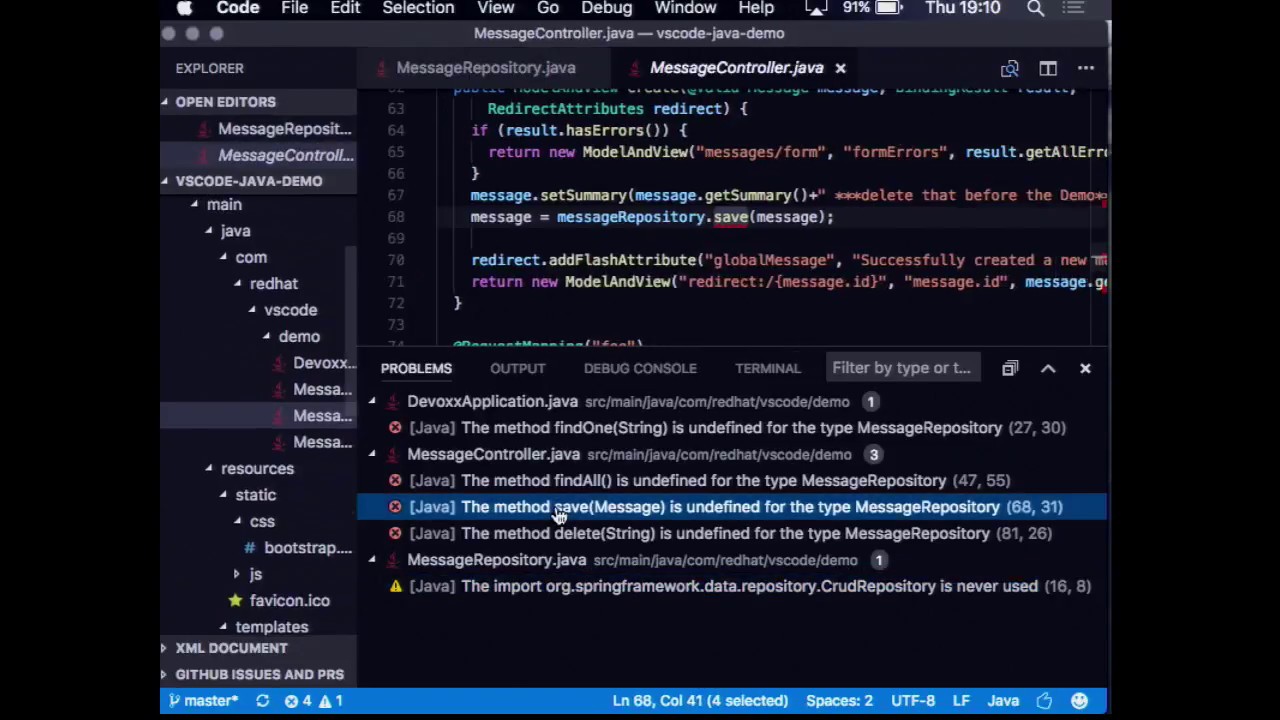Expand the XML Document section
Viewport: 1280px width, 720px height.
(x=231, y=648)
